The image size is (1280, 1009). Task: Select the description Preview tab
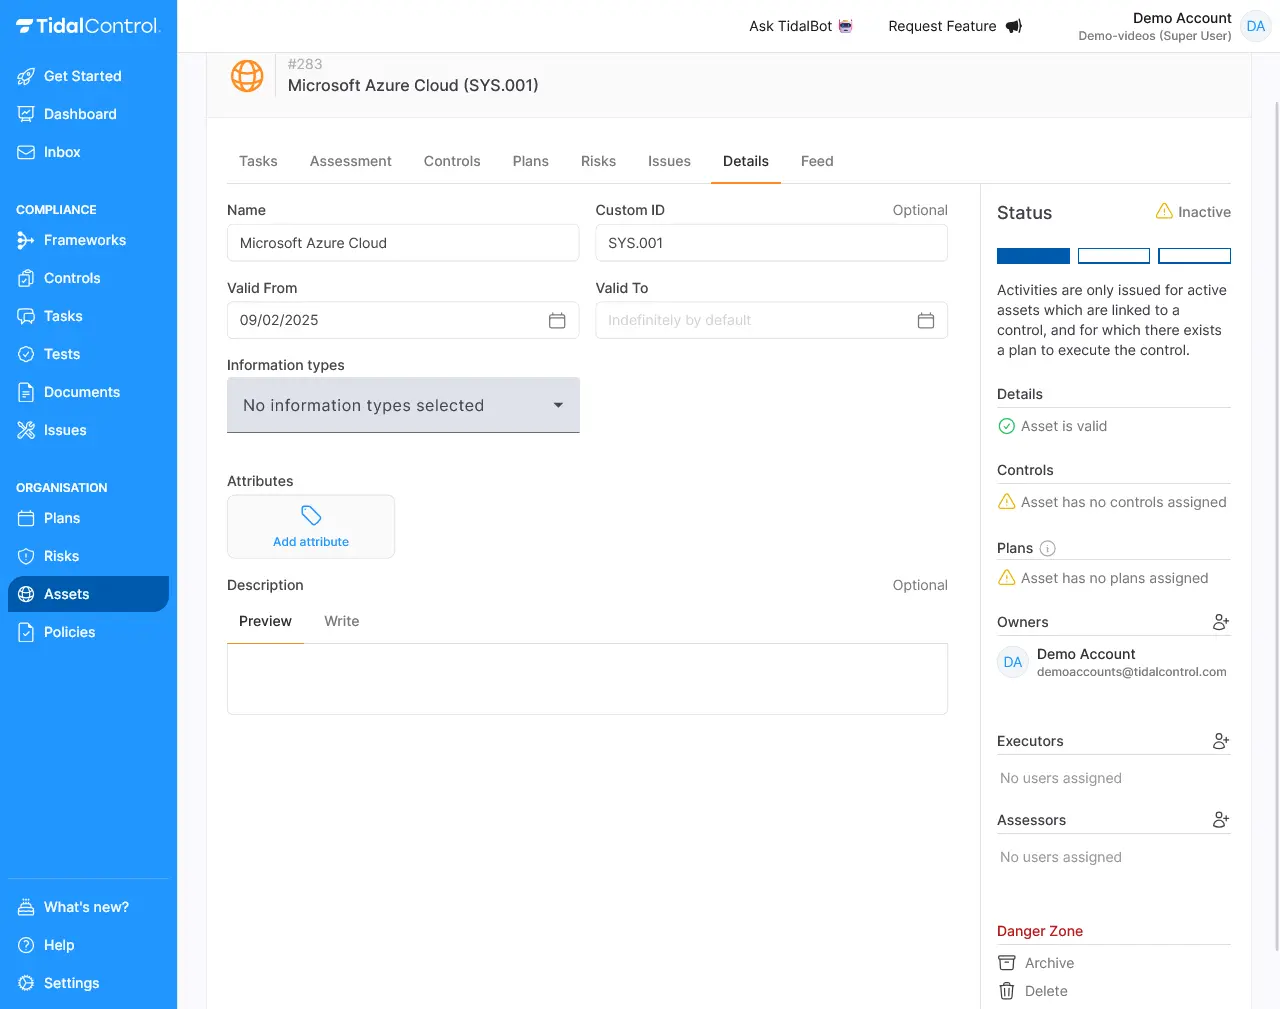tap(265, 621)
